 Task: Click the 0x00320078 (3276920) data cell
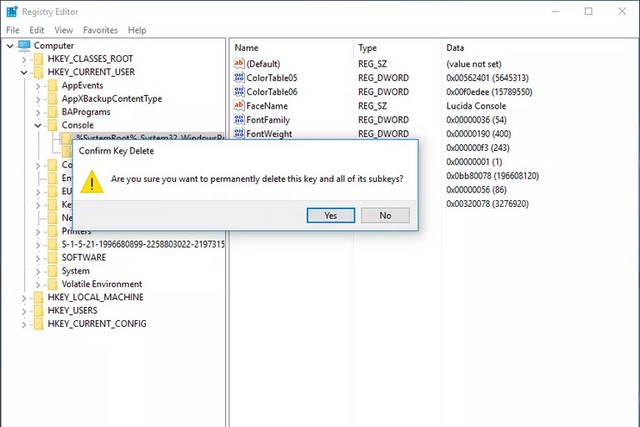[487, 204]
